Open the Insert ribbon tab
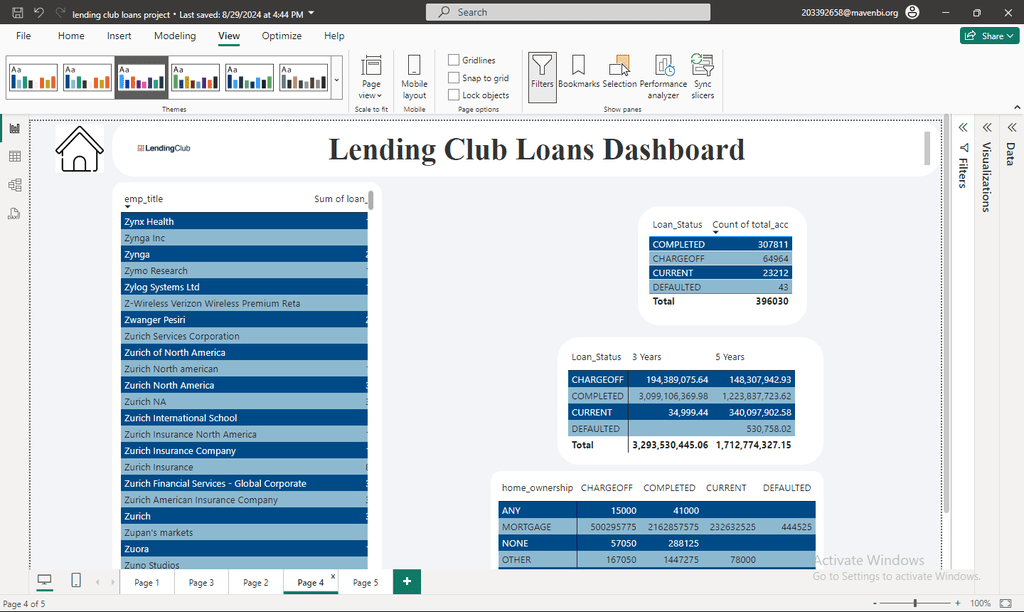 coord(119,36)
